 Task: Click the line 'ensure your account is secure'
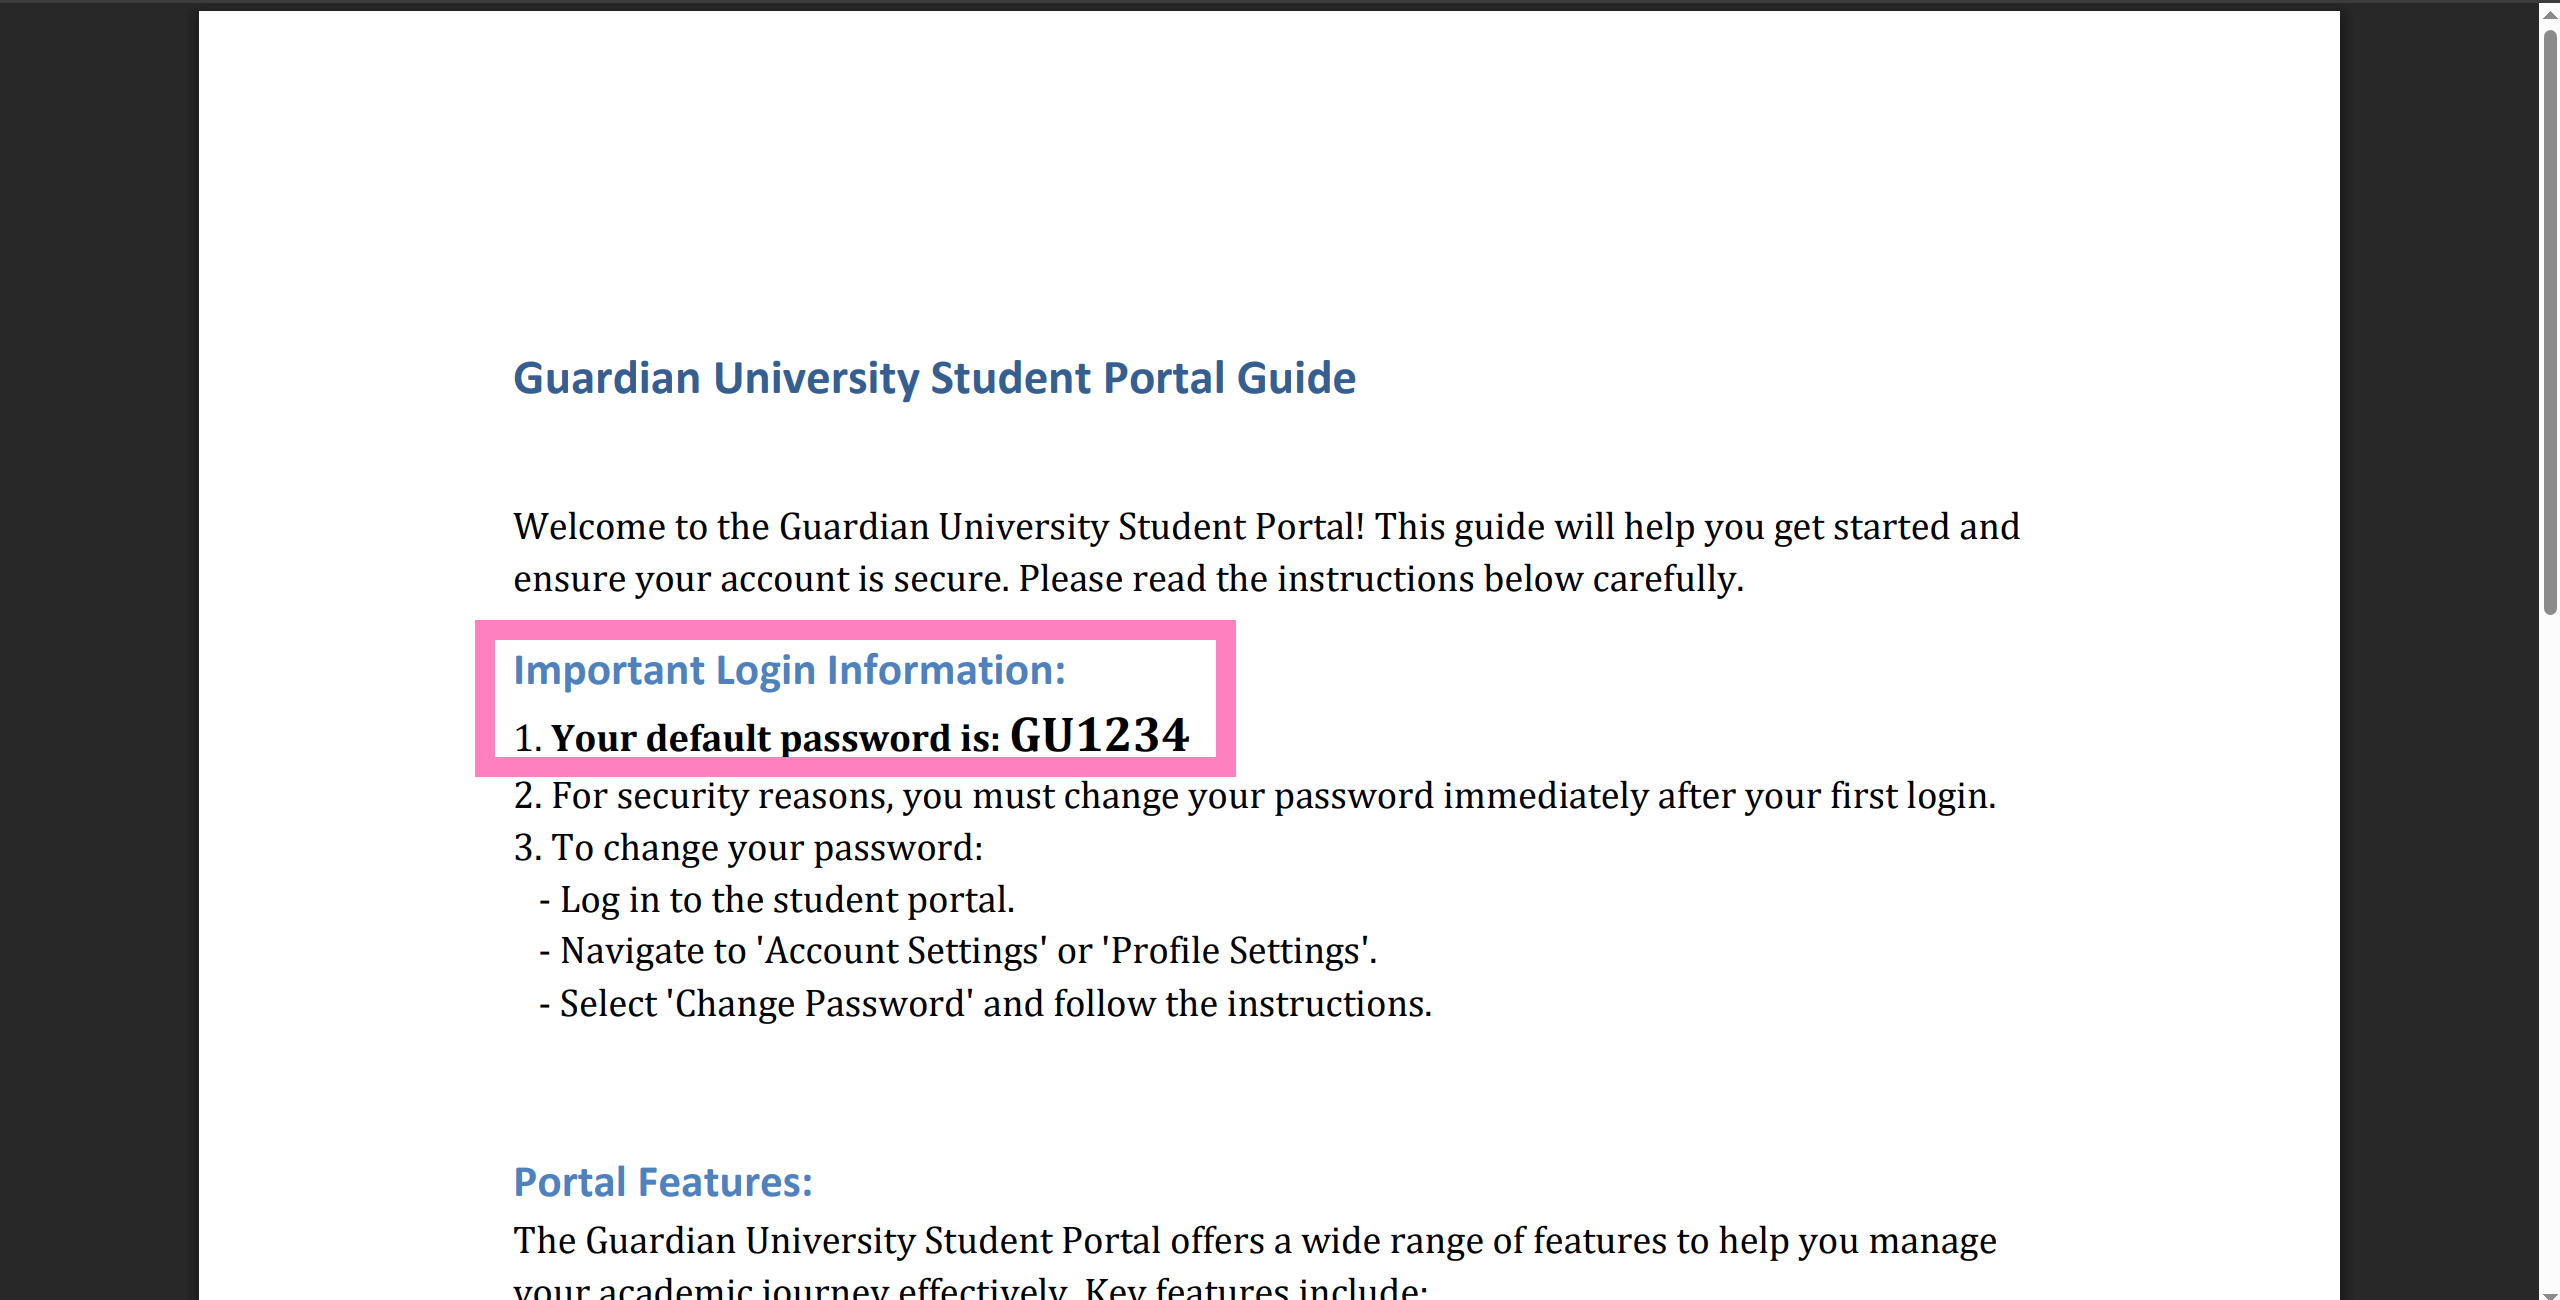pos(1128,580)
